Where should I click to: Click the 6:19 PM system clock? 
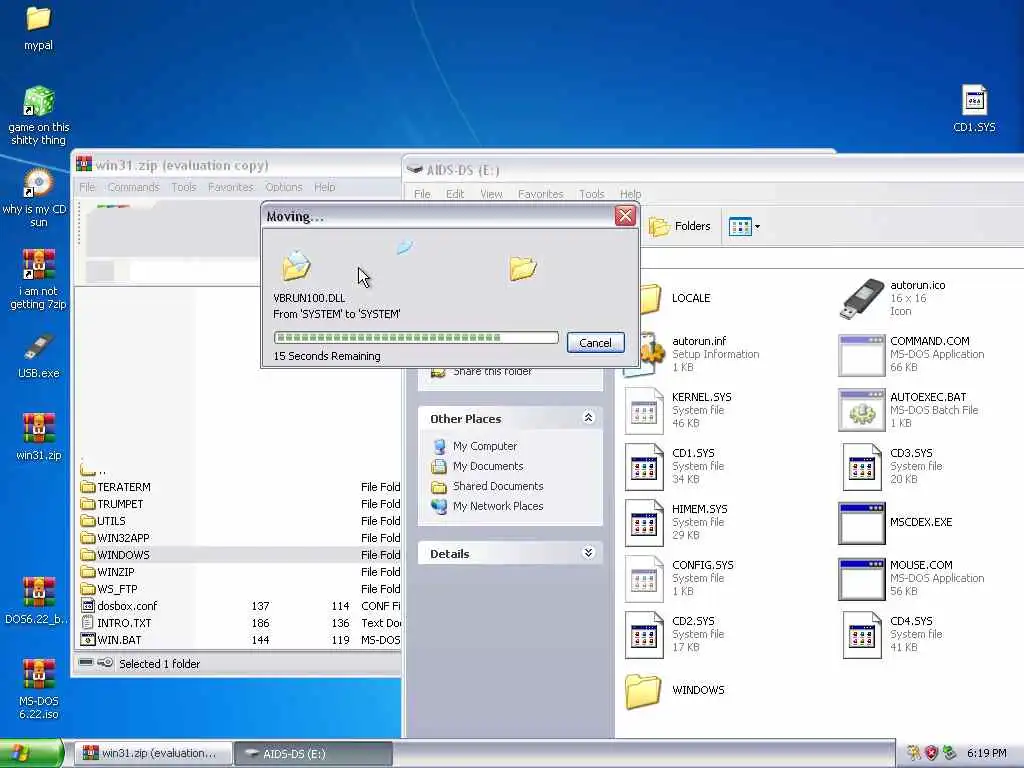(986, 753)
